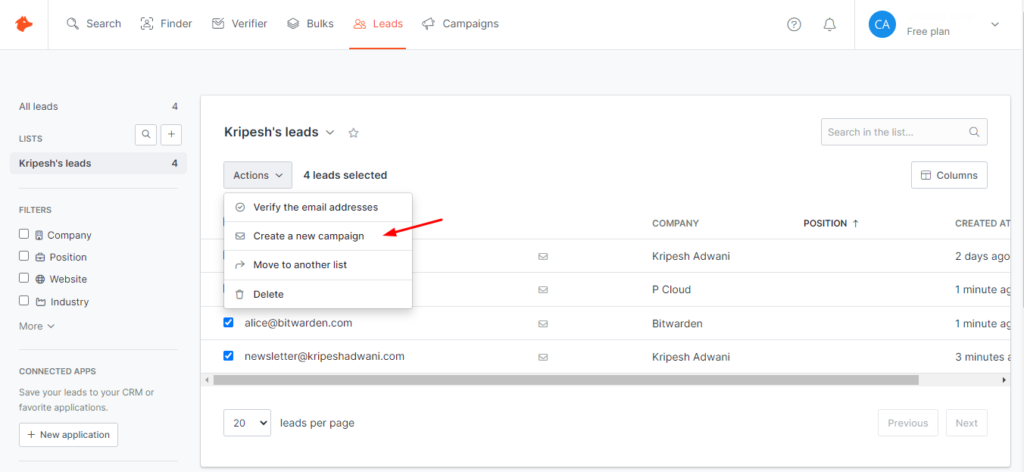Click the envelope icon in P Cloud row

(543, 290)
